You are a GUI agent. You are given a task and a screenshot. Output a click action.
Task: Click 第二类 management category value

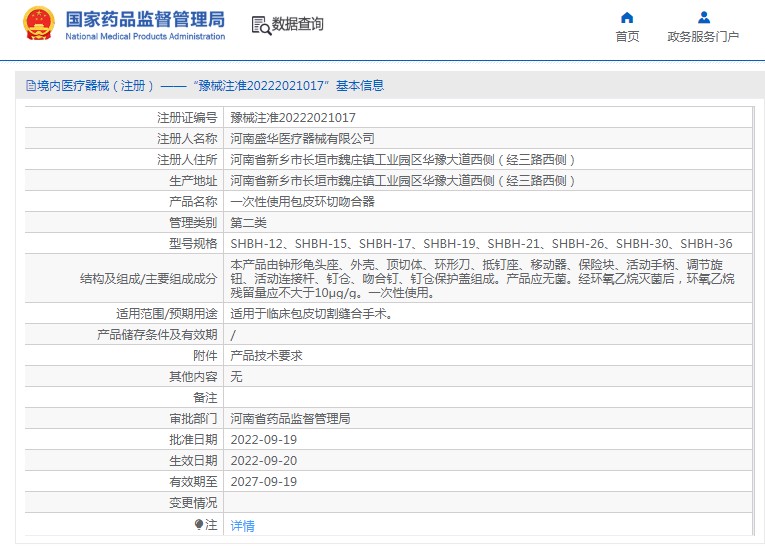[x=248, y=223]
